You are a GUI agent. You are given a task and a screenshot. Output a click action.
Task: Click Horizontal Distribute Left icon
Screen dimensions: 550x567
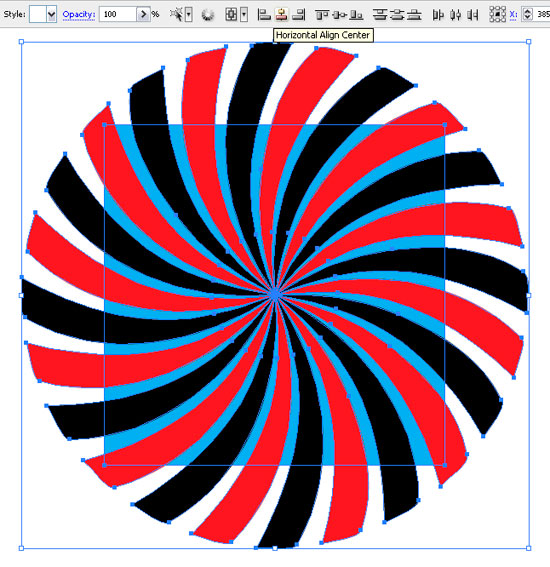438,15
